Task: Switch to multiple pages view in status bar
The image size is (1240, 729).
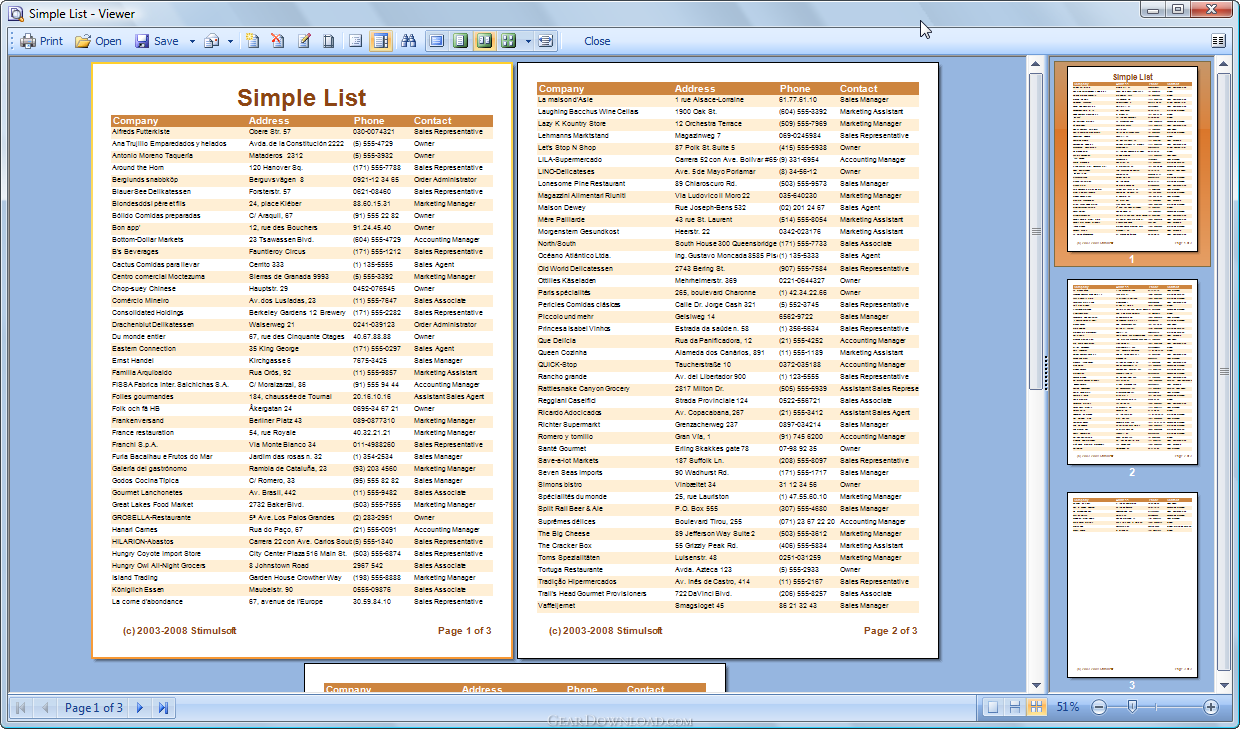Action: [x=1037, y=707]
